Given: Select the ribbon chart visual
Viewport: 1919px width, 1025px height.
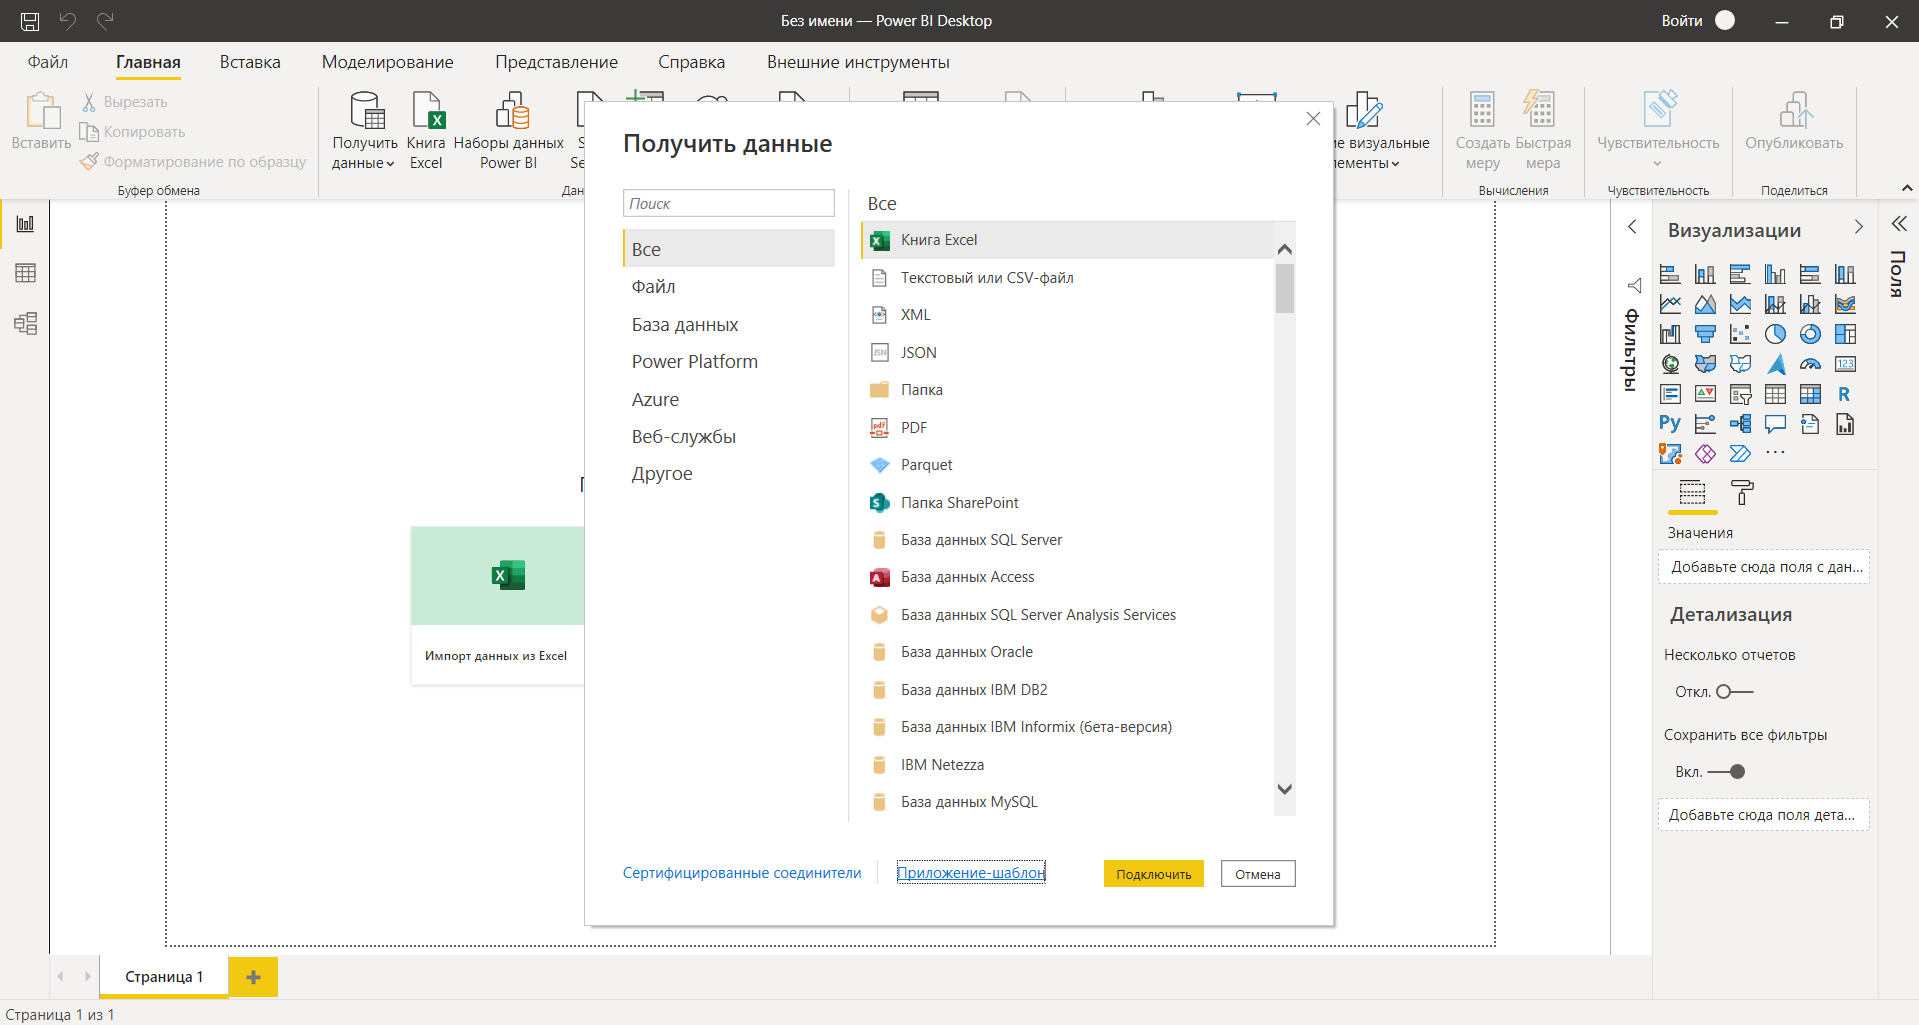Looking at the screenshot, I should pos(1845,304).
